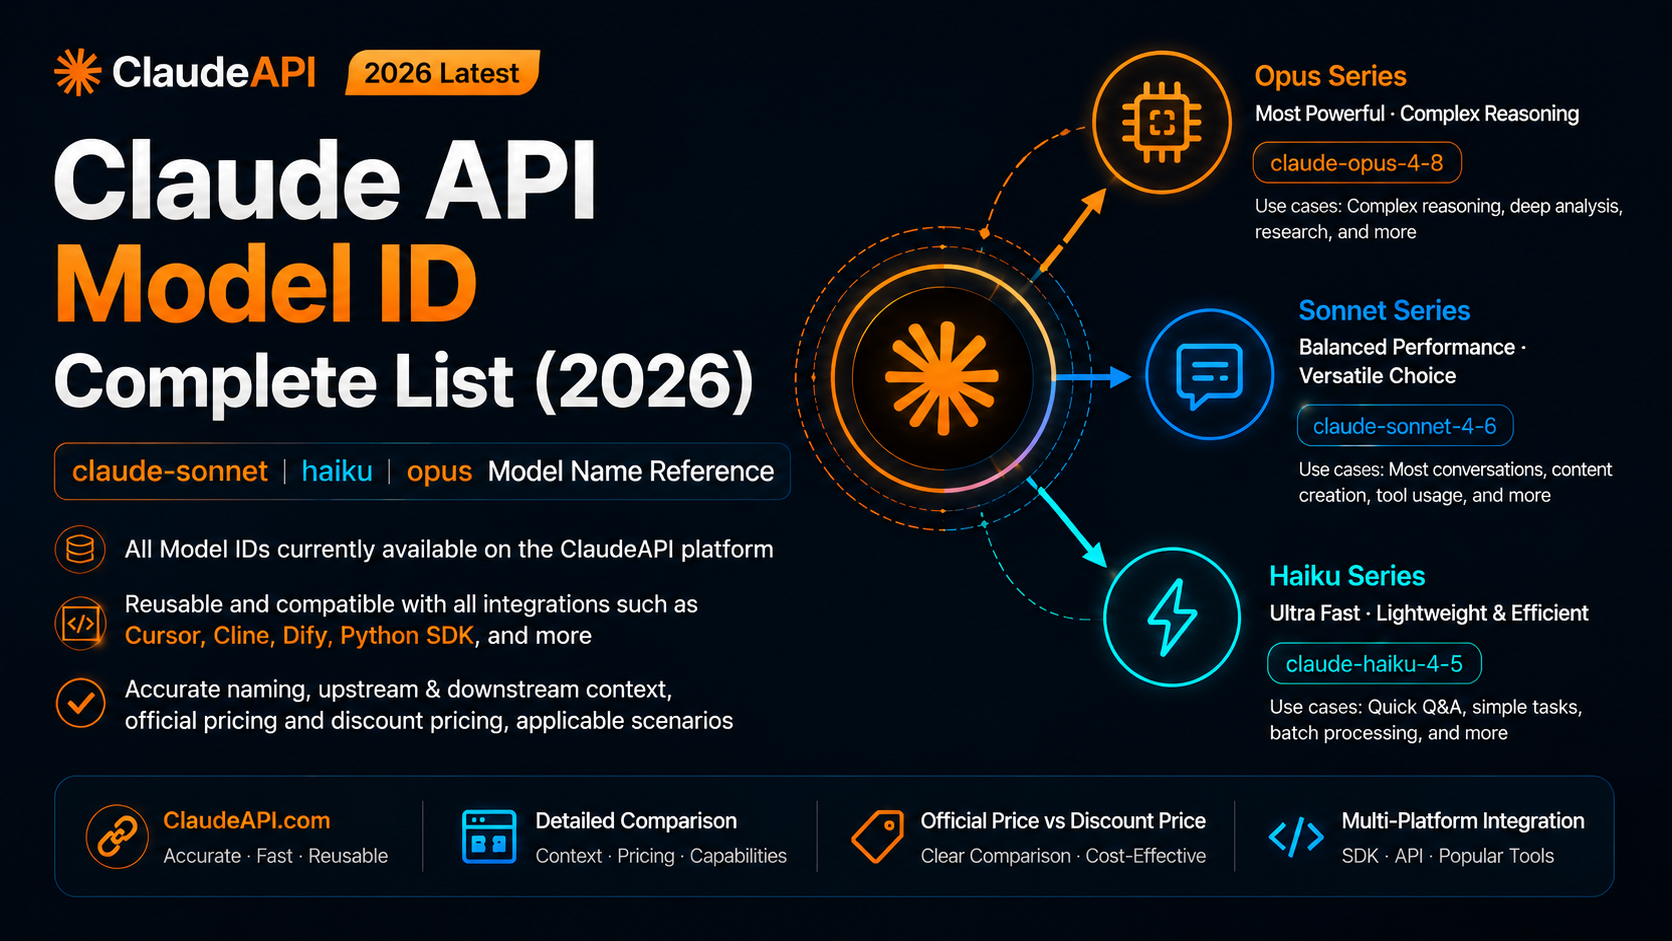Click SDK · API · Popular Tools subtitle
Viewport: 1672px width, 941px height.
click(1448, 856)
